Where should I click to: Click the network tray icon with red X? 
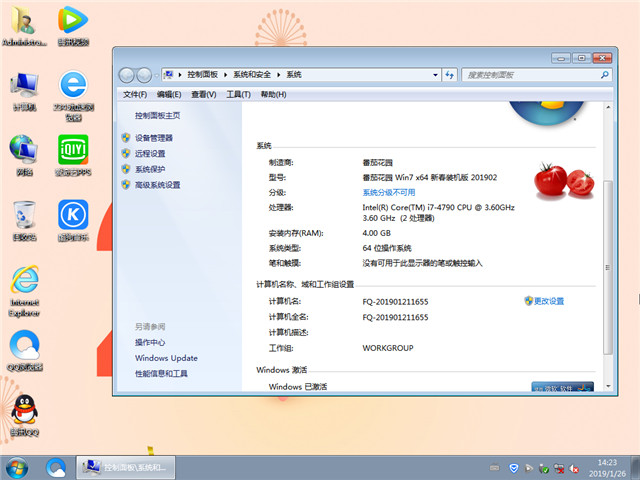point(559,468)
